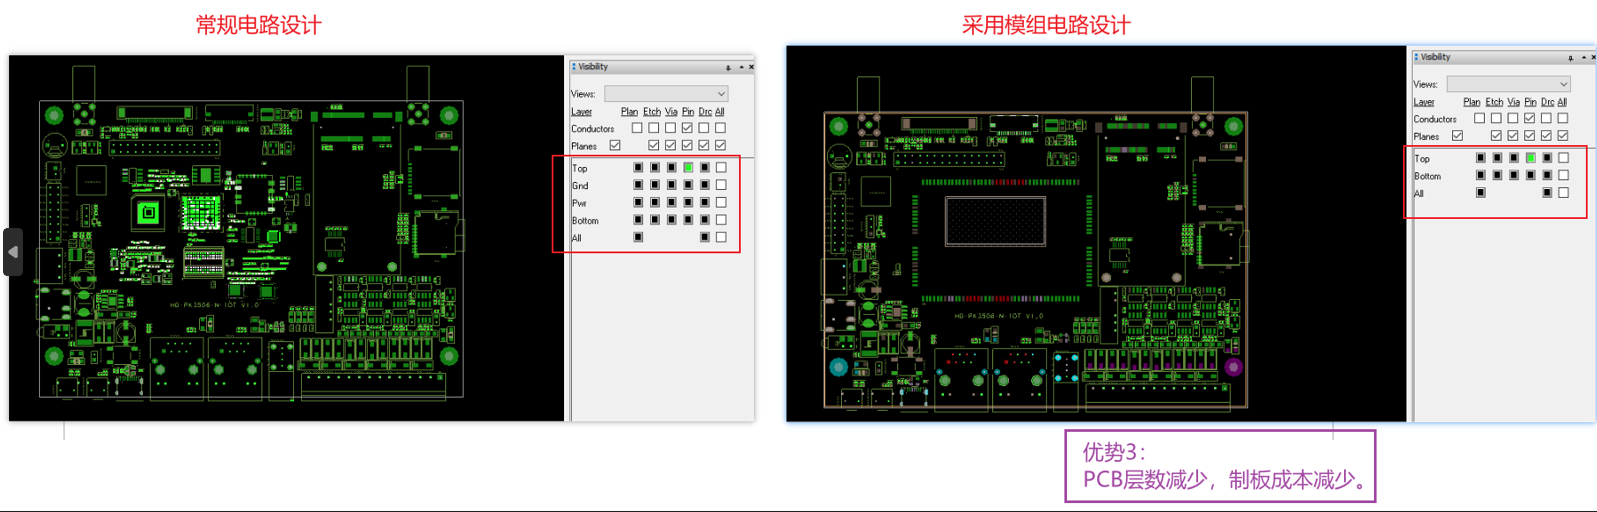Open Views dropdown in module design Visibility panel
This screenshot has height=512, width=1597.
(1509, 84)
